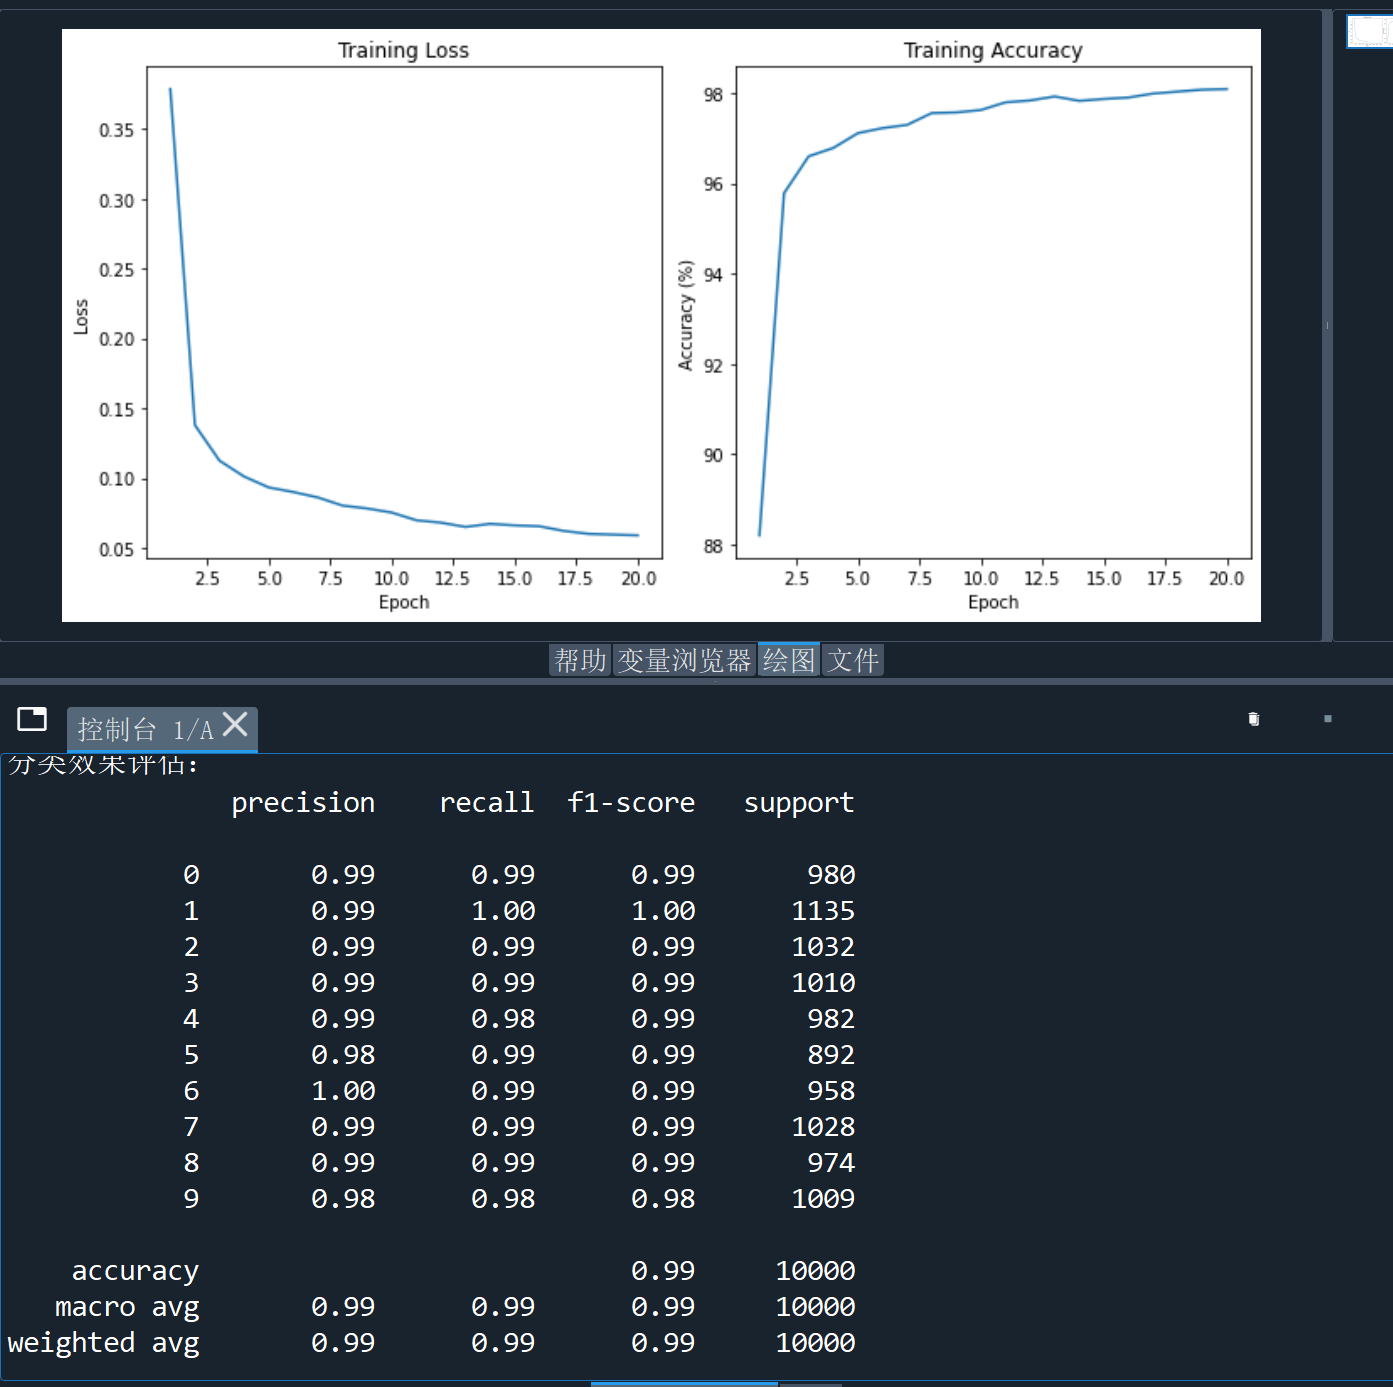Click support value 1009 for class 9
The height and width of the screenshot is (1387, 1393).
(823, 1199)
